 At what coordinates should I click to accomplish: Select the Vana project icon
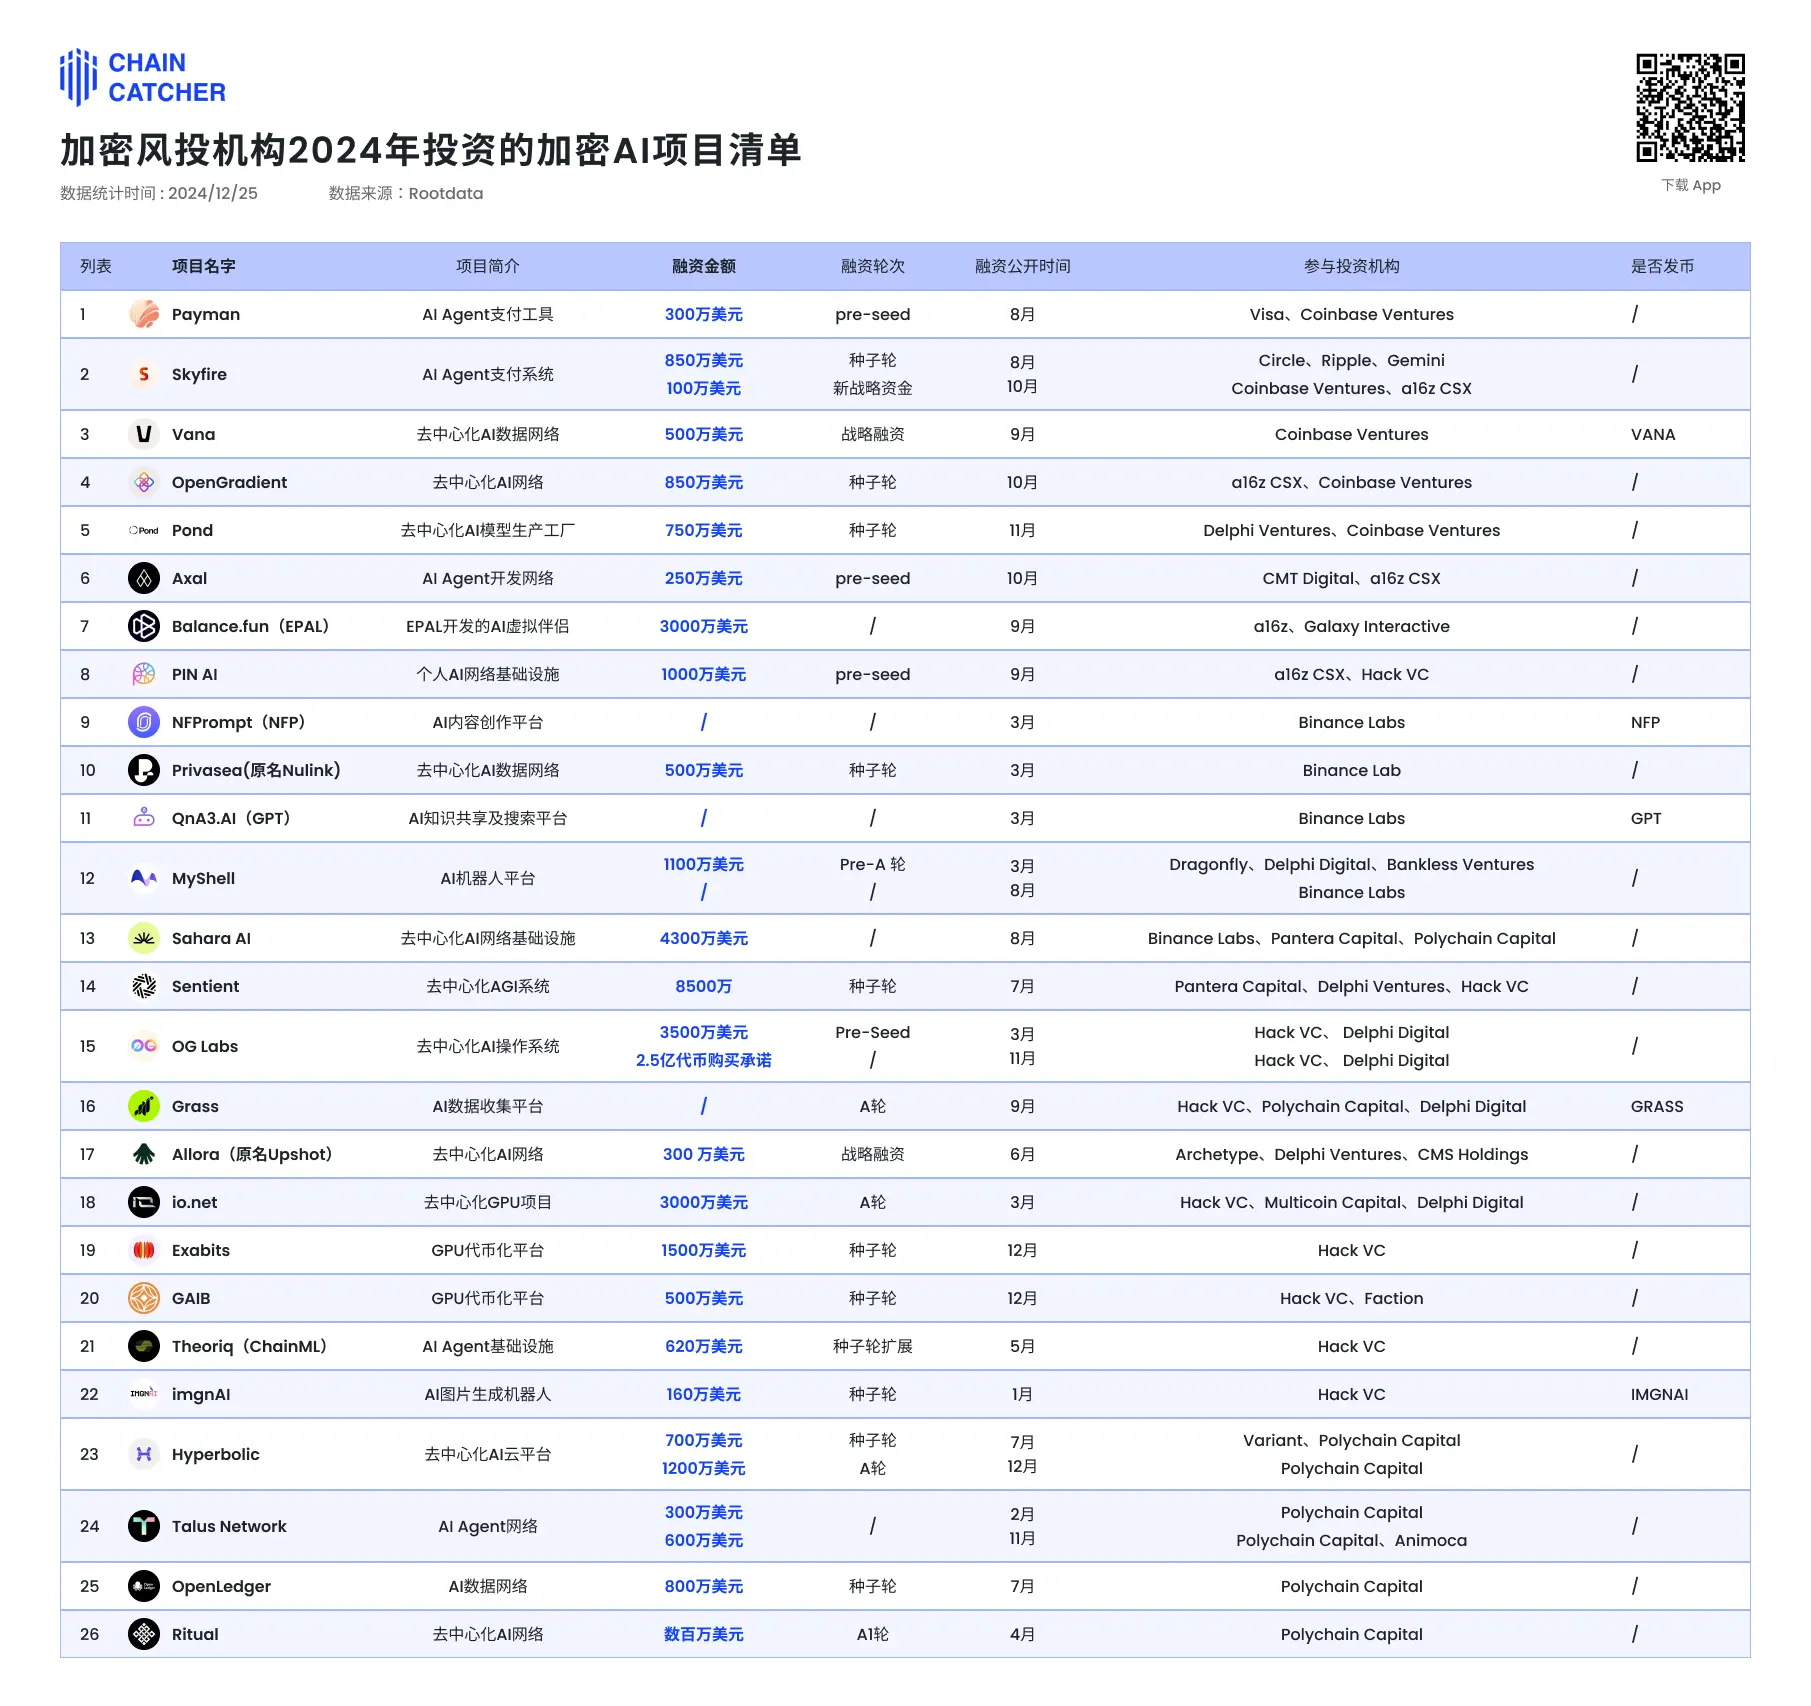coord(144,434)
